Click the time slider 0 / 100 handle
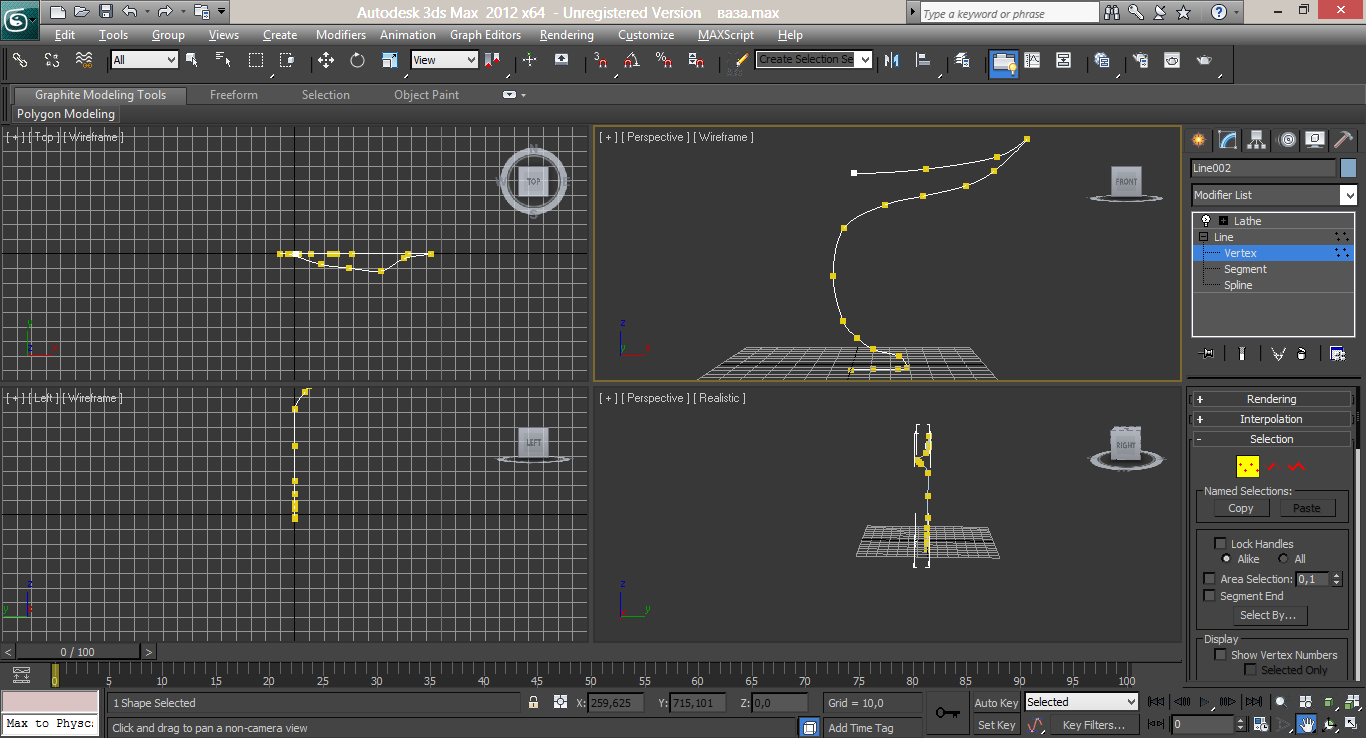This screenshot has width=1366, height=738. click(x=78, y=652)
